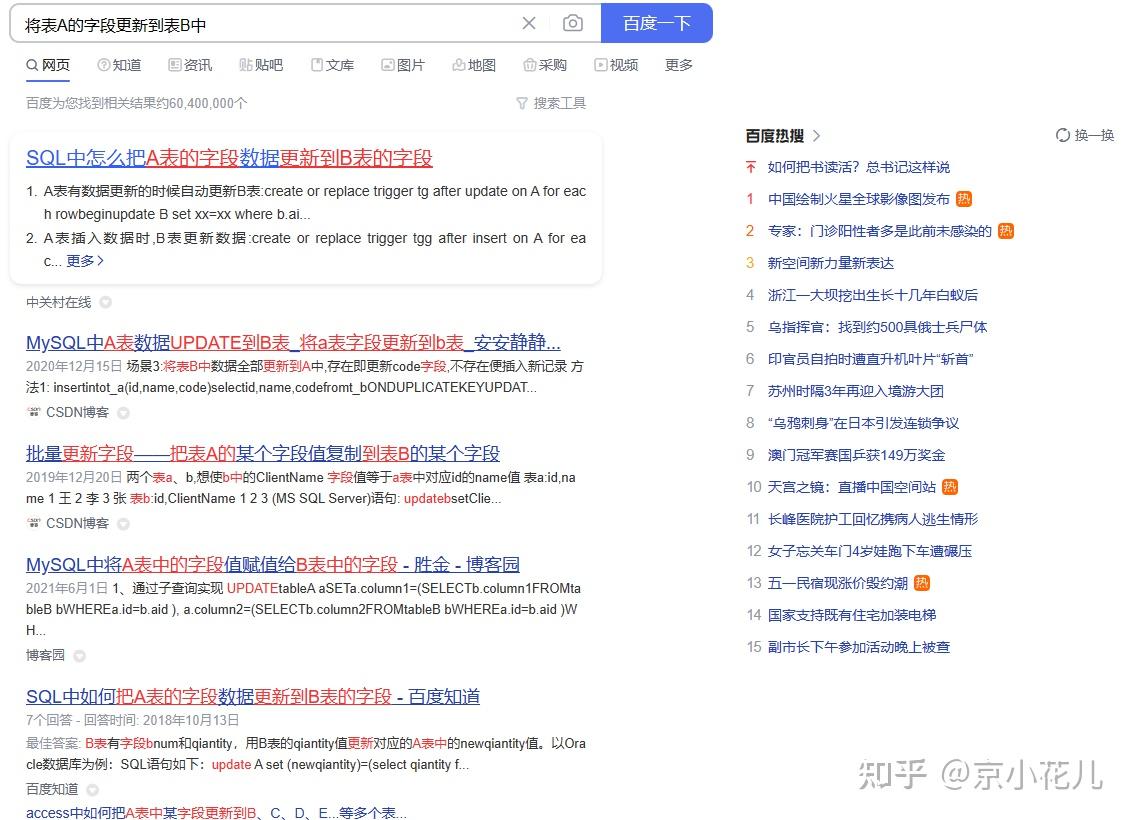Screen dimensions: 1131x820
Task: Open hot search 乌指挥官：找到约500具俄士兵尸体
Action: [x=877, y=327]
